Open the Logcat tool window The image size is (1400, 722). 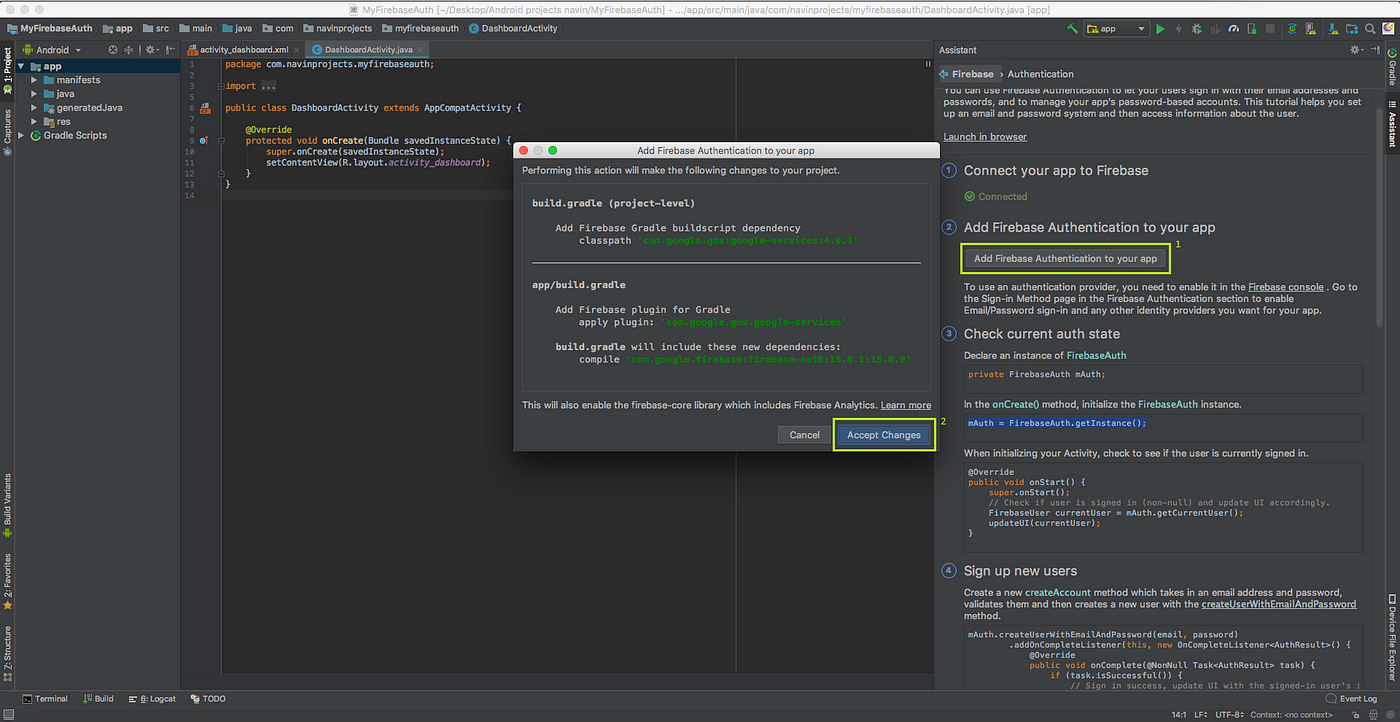[x=152, y=699]
